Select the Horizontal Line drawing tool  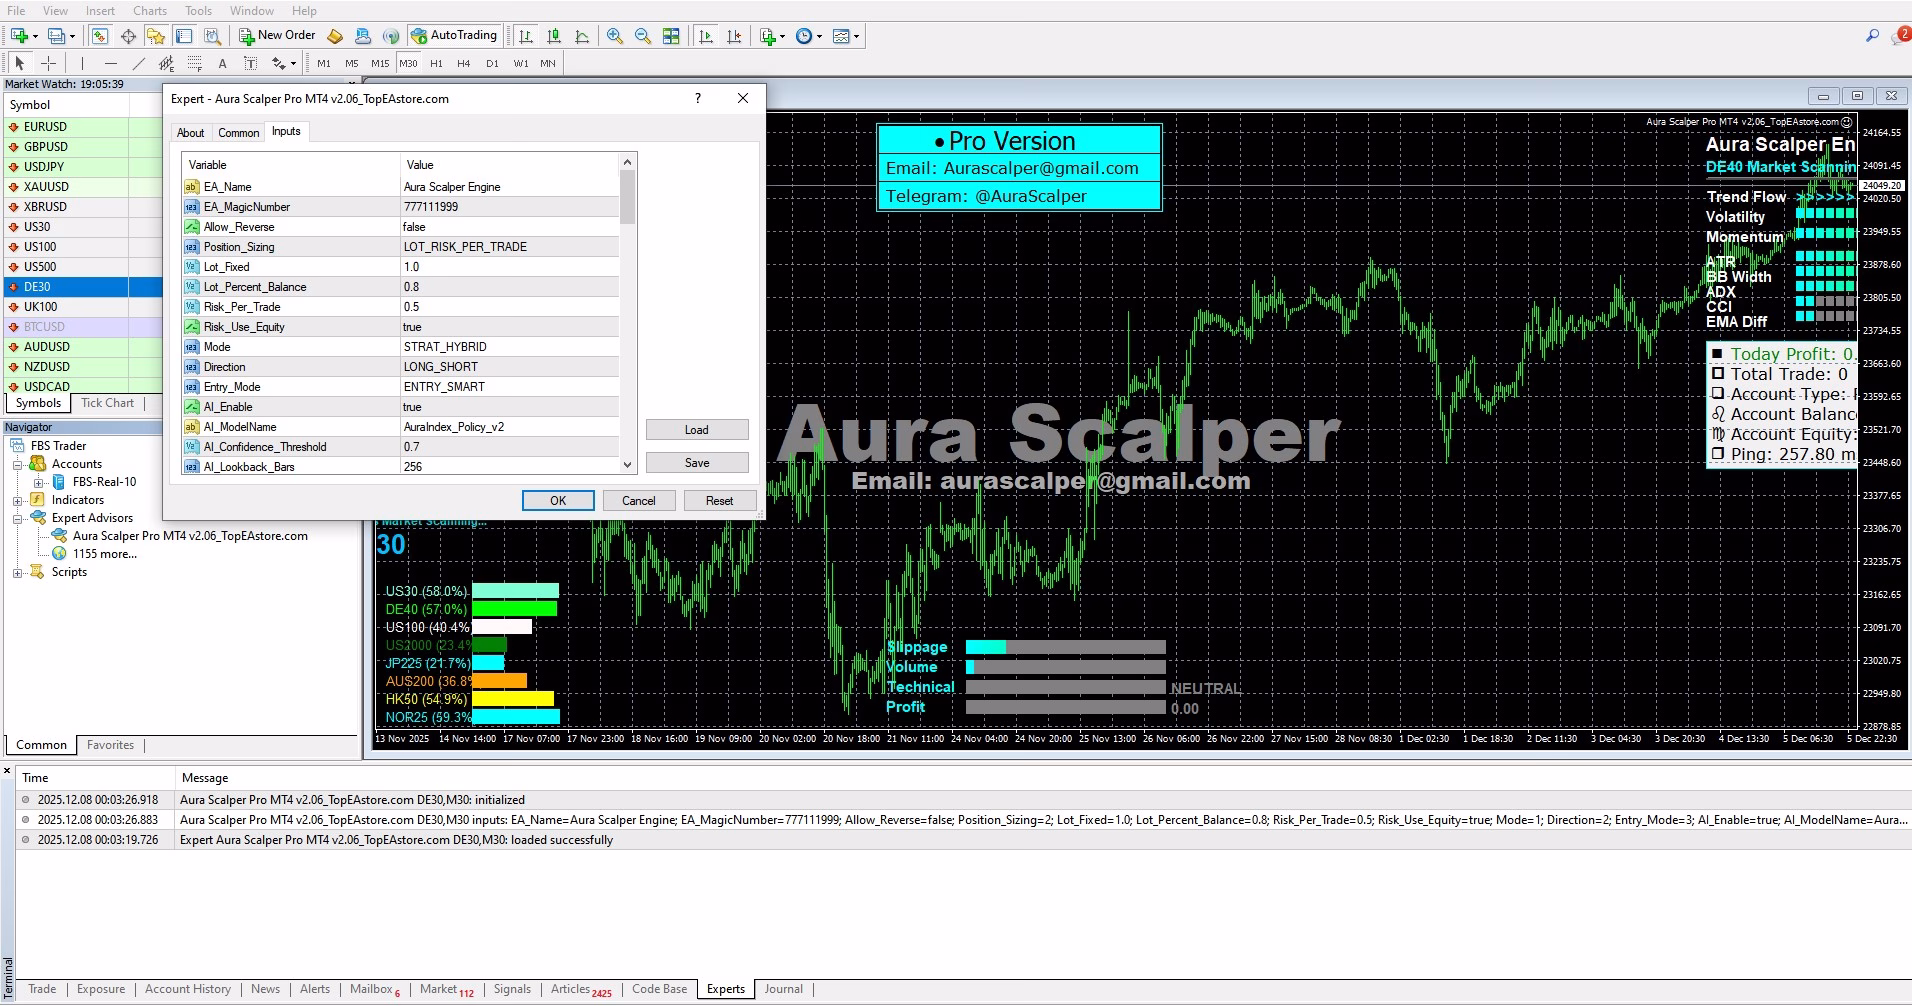110,63
